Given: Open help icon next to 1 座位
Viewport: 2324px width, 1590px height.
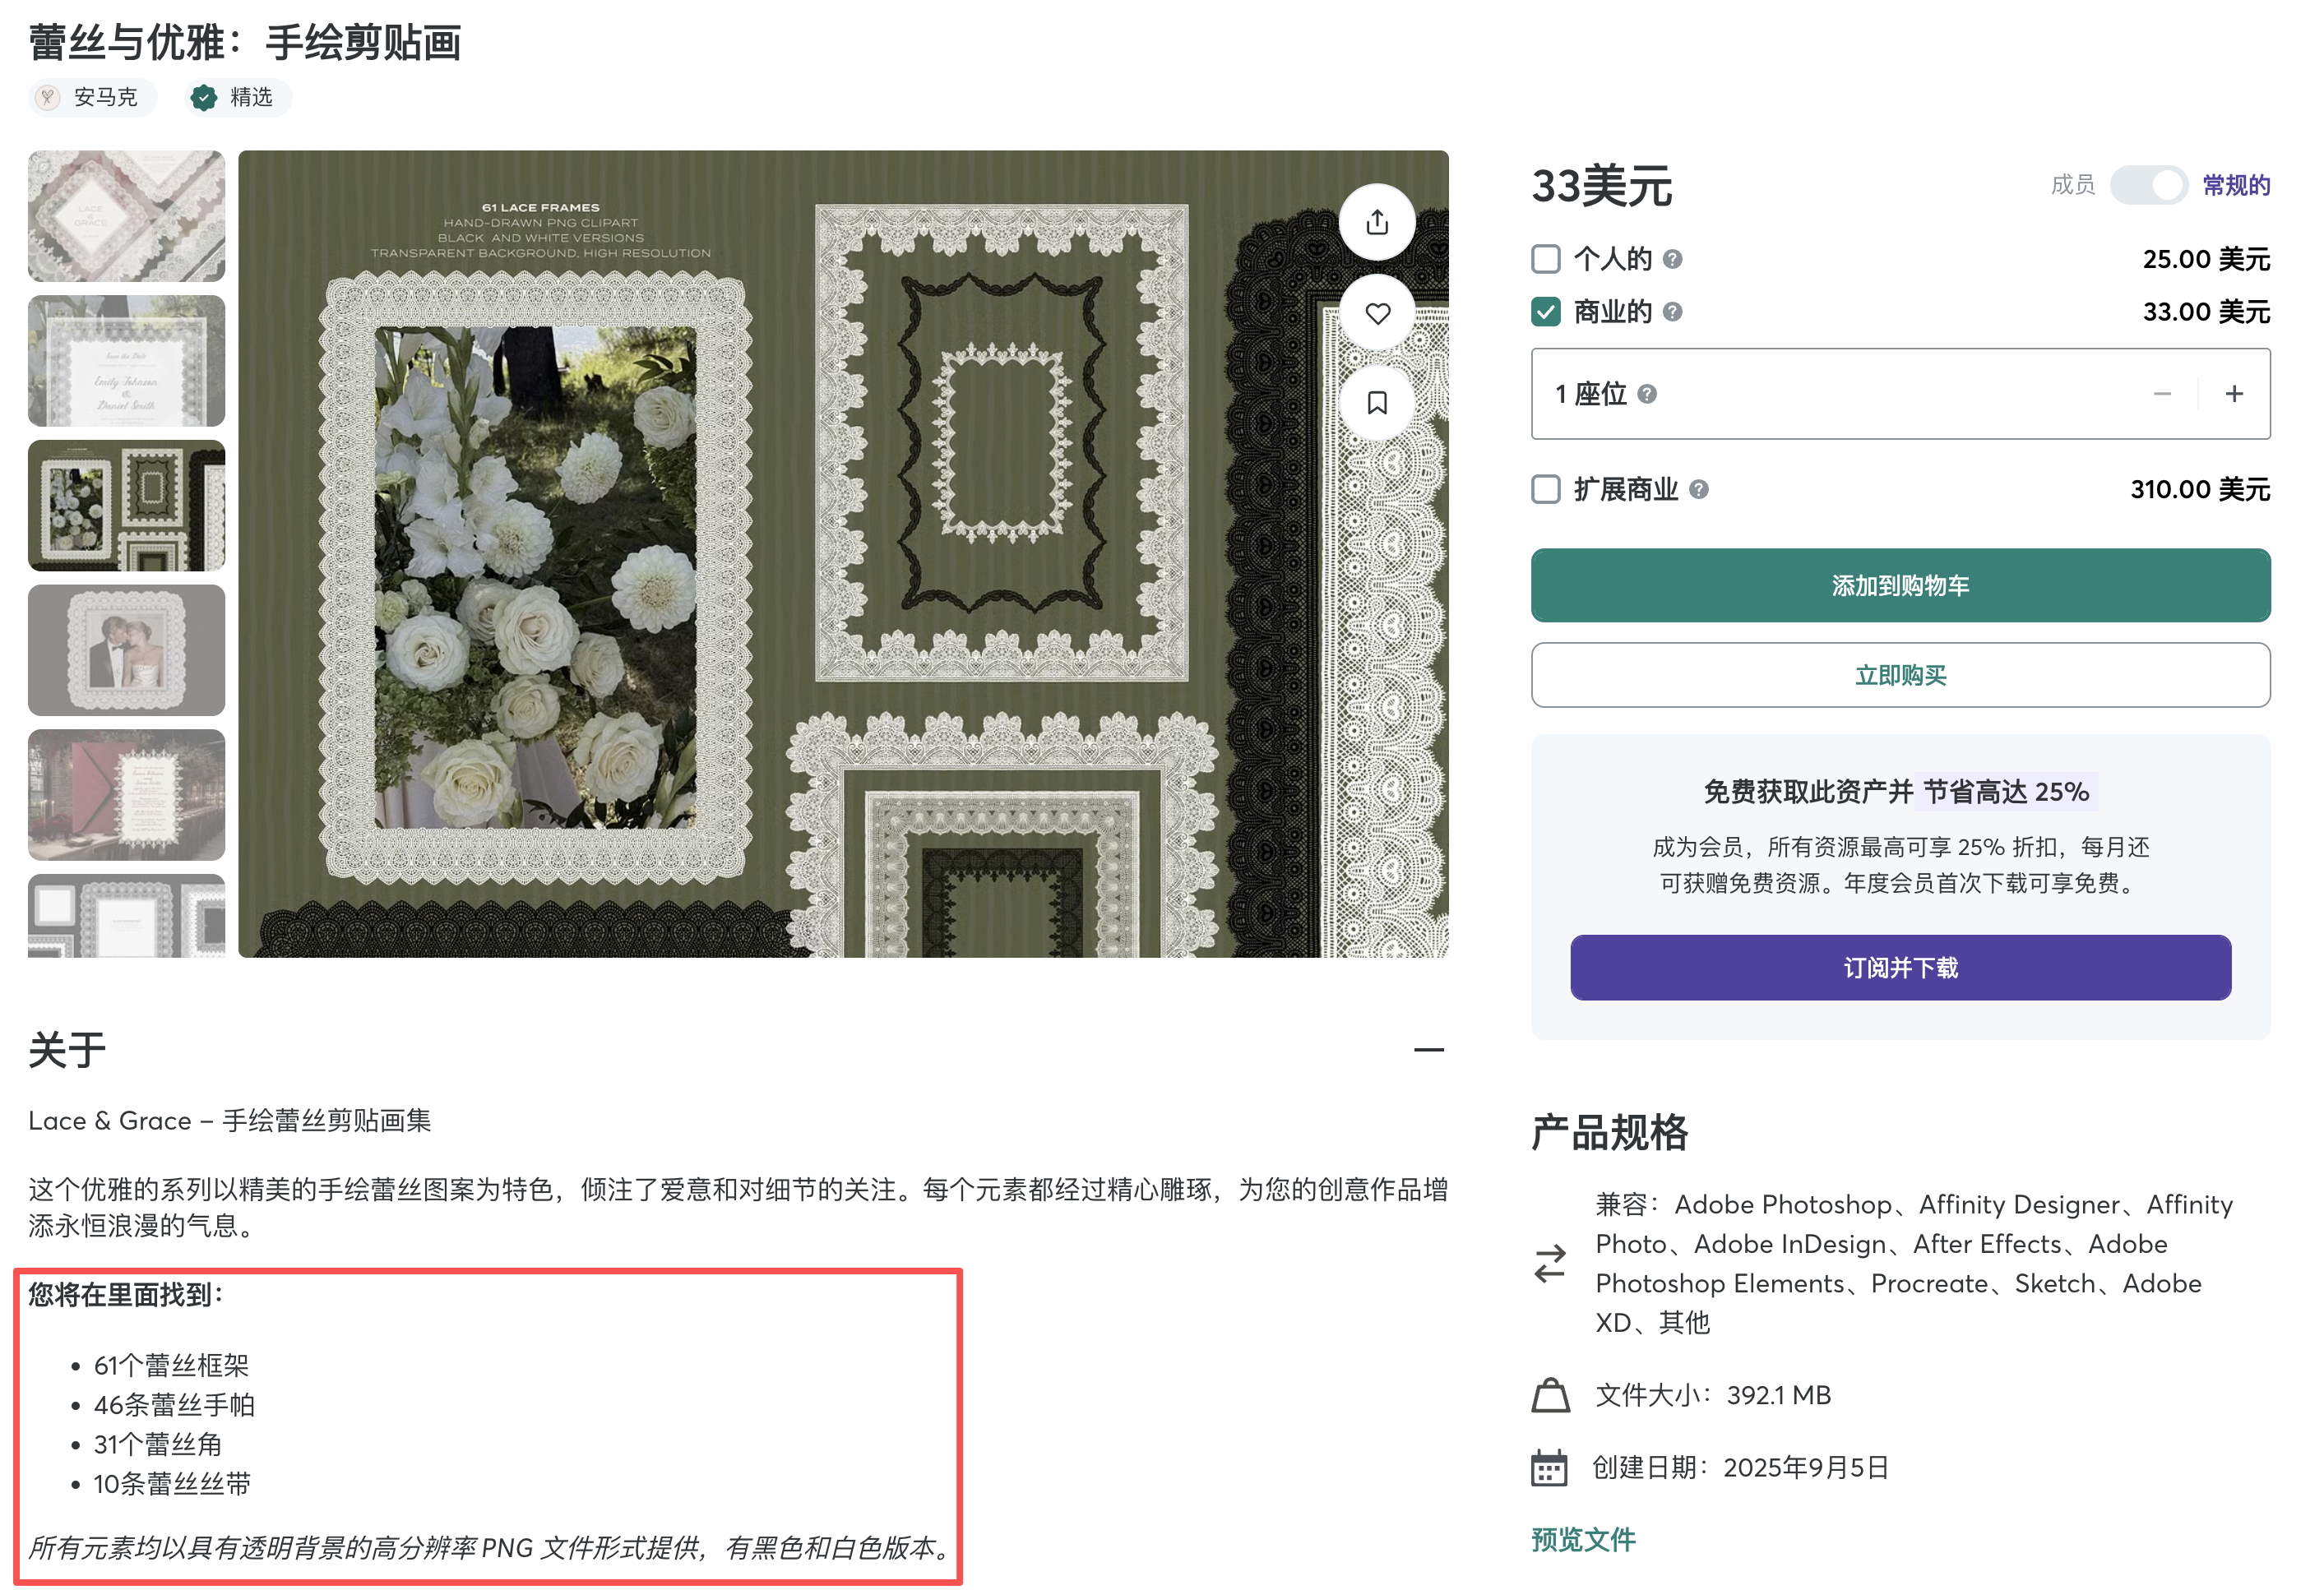Looking at the screenshot, I should click(1647, 394).
